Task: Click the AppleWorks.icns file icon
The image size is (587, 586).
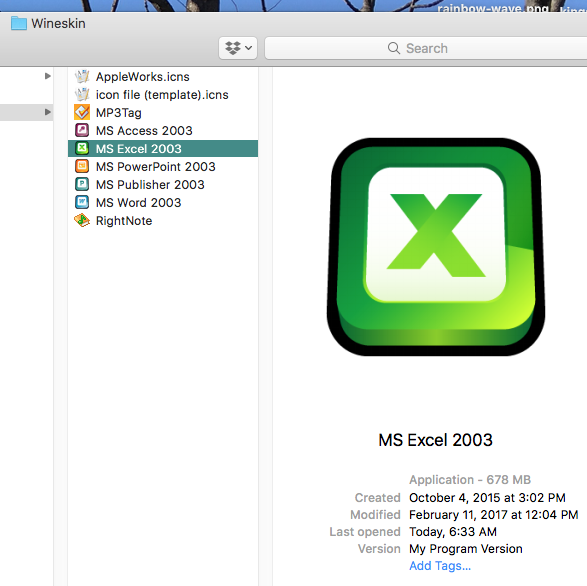Action: click(x=82, y=76)
